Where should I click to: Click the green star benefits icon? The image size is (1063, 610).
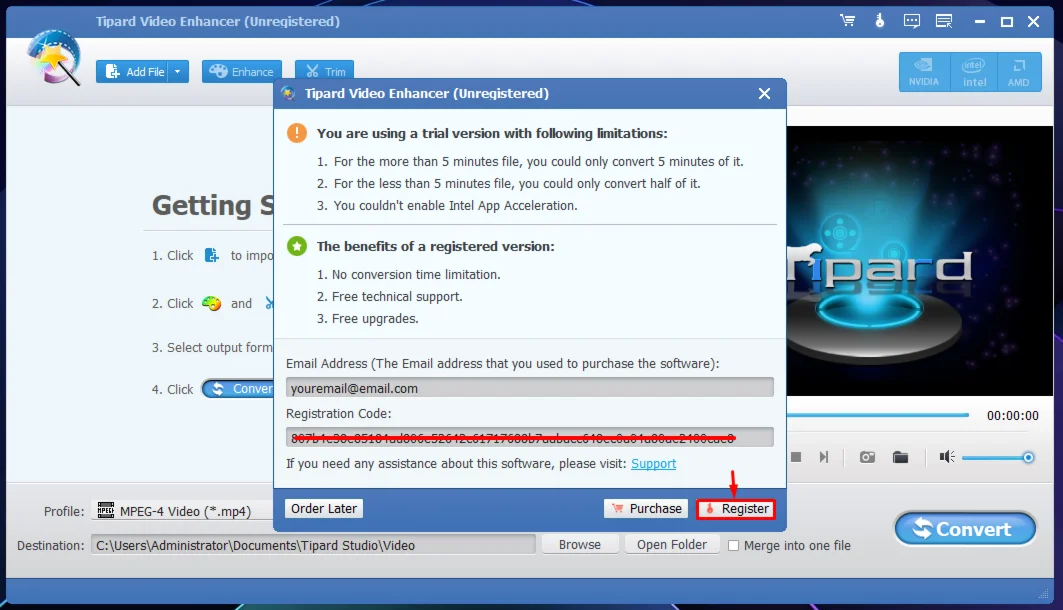(297, 246)
